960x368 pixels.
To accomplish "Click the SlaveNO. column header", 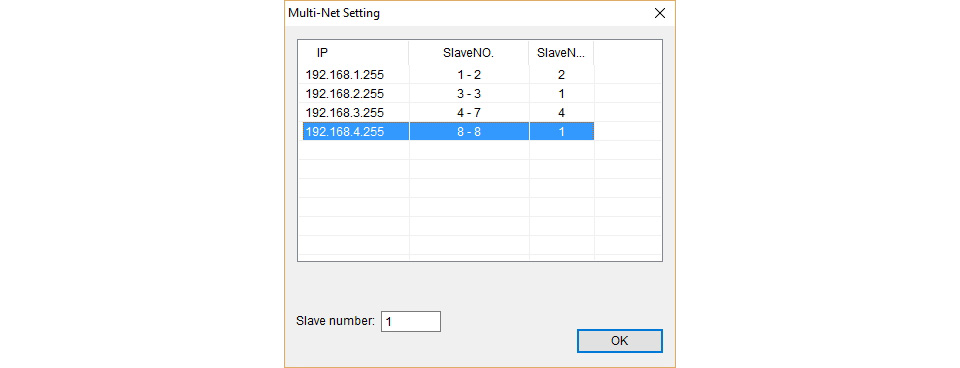I will click(469, 53).
